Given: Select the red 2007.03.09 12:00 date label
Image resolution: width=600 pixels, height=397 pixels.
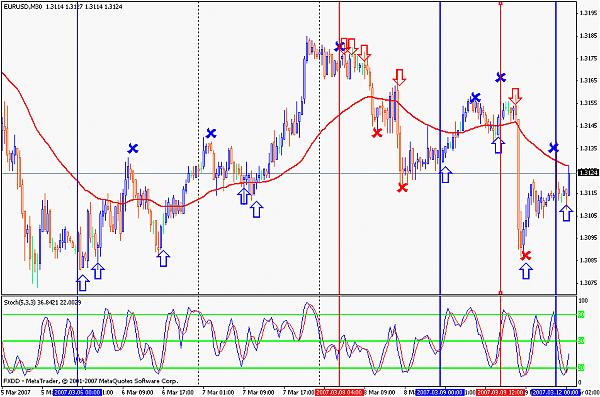Looking at the screenshot, I should click(x=501, y=392).
